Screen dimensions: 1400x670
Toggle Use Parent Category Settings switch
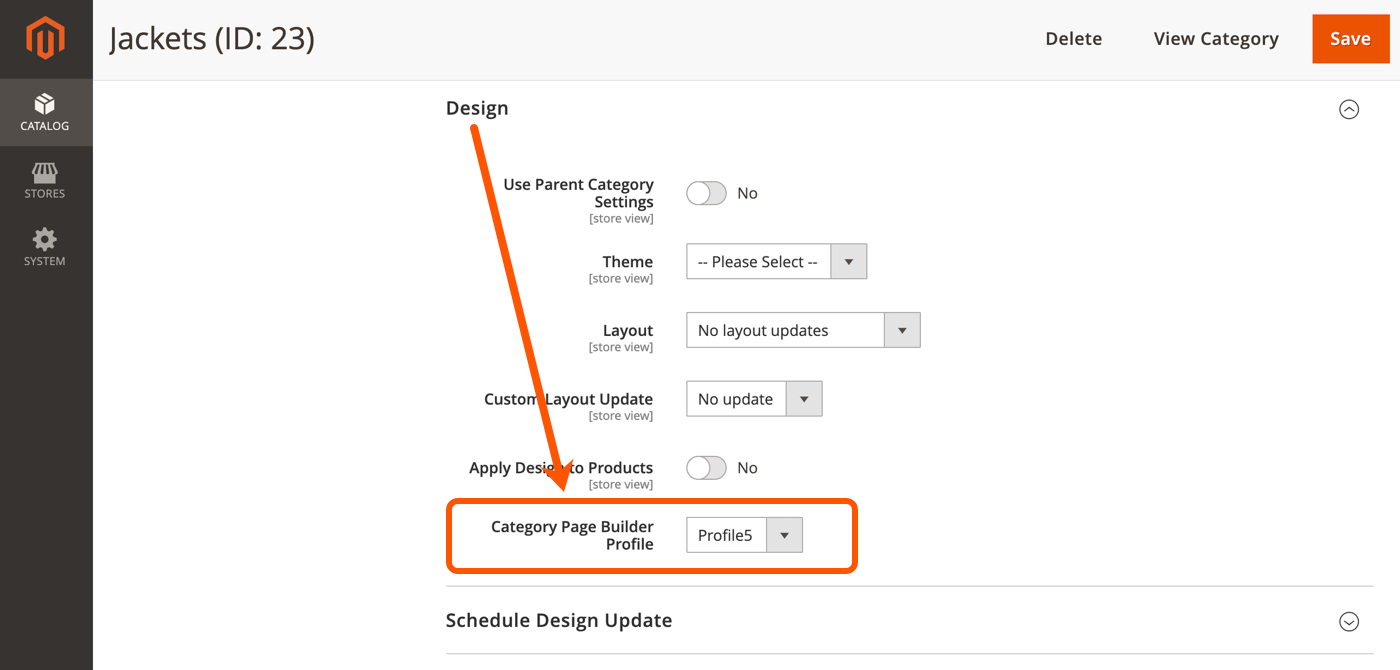tap(706, 193)
